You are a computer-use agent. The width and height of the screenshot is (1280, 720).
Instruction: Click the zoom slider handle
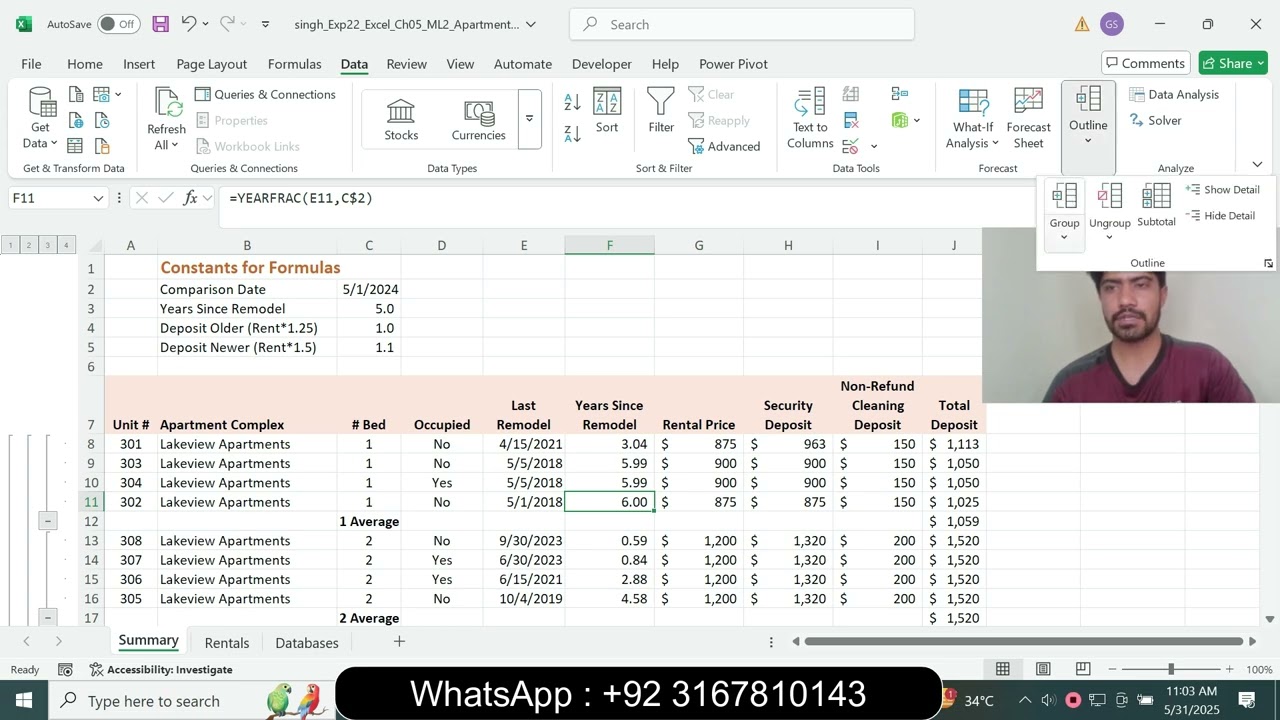click(1170, 669)
